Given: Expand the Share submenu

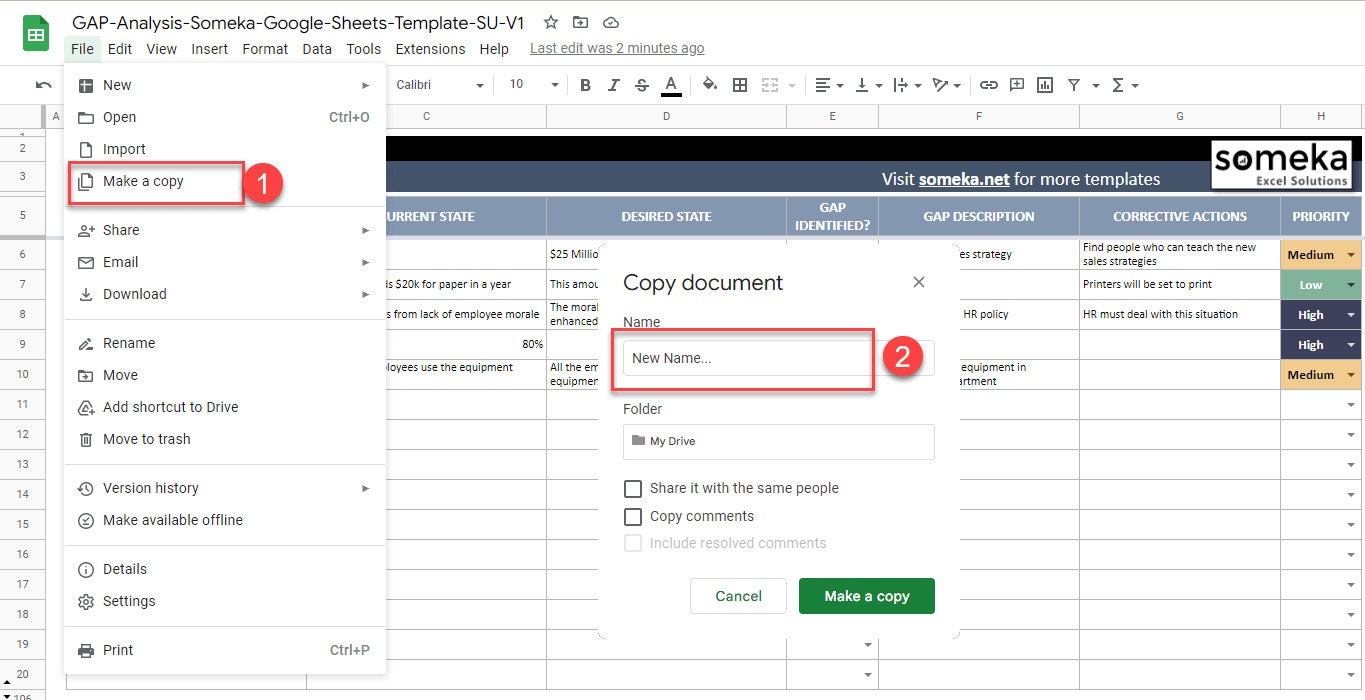Looking at the screenshot, I should point(225,230).
